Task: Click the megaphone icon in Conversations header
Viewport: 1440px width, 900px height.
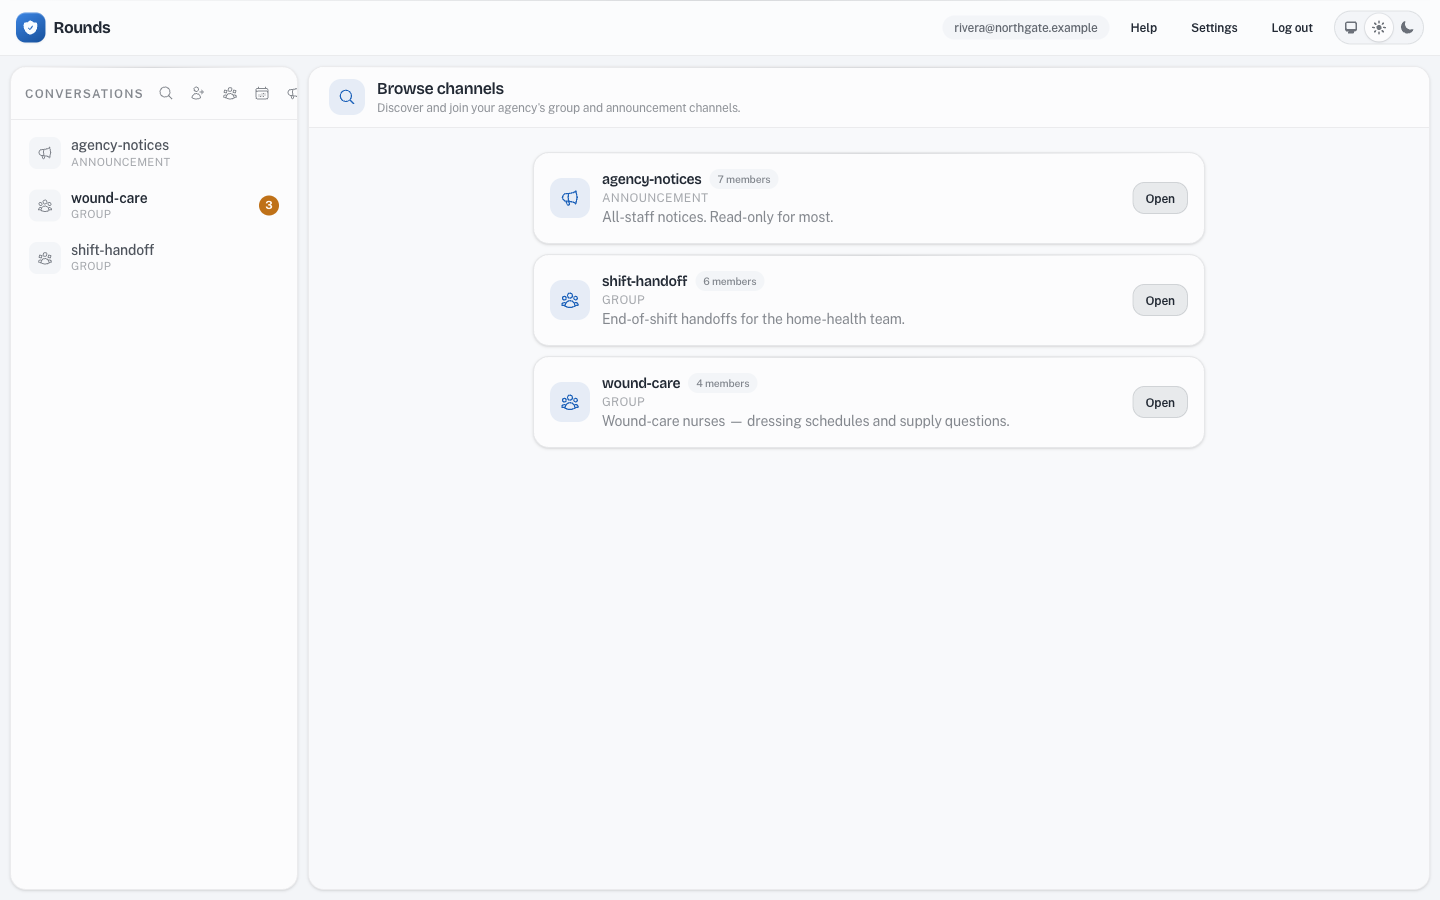Action: tap(292, 93)
